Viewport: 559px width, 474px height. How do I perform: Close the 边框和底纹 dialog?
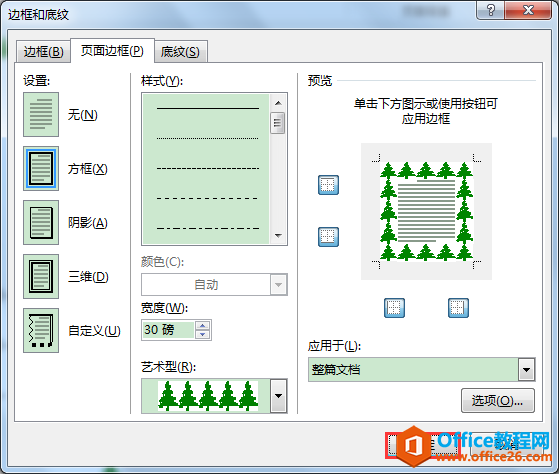[528, 10]
